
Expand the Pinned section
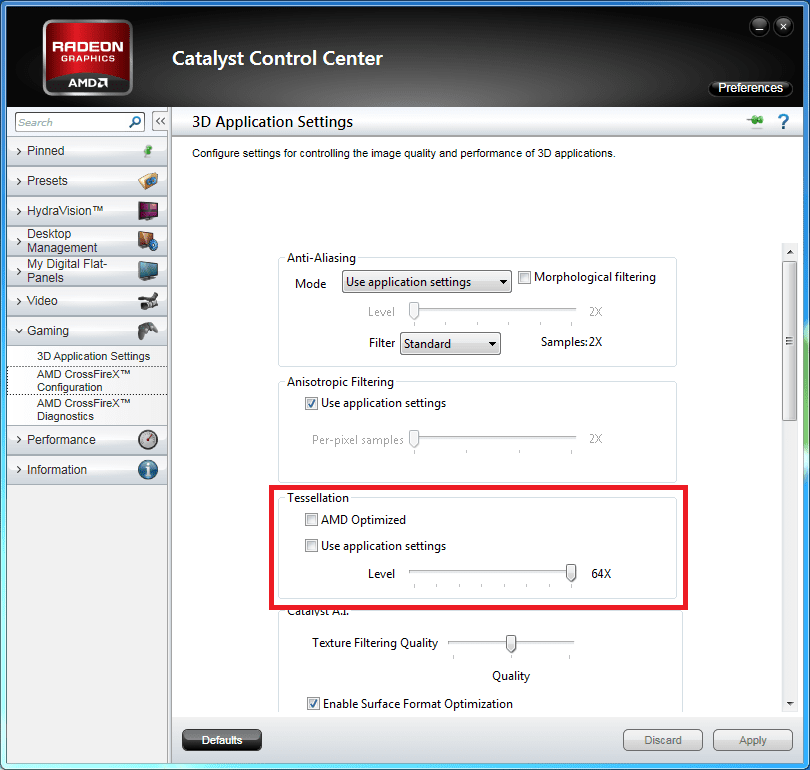[x=87, y=151]
